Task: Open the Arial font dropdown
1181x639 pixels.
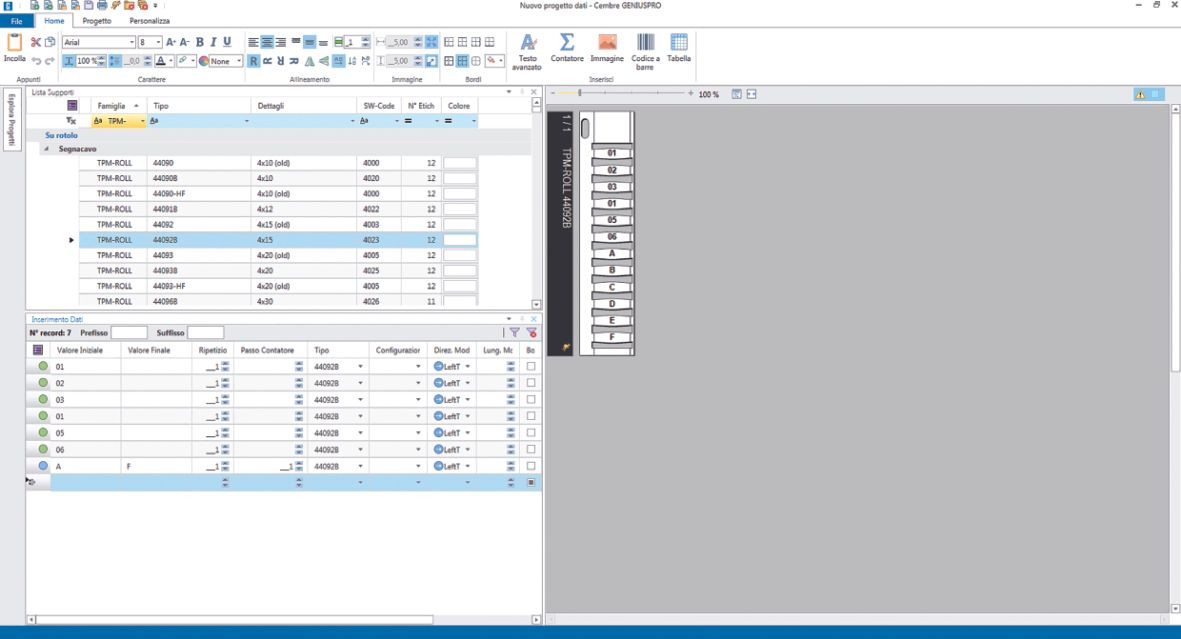Action: click(x=130, y=42)
